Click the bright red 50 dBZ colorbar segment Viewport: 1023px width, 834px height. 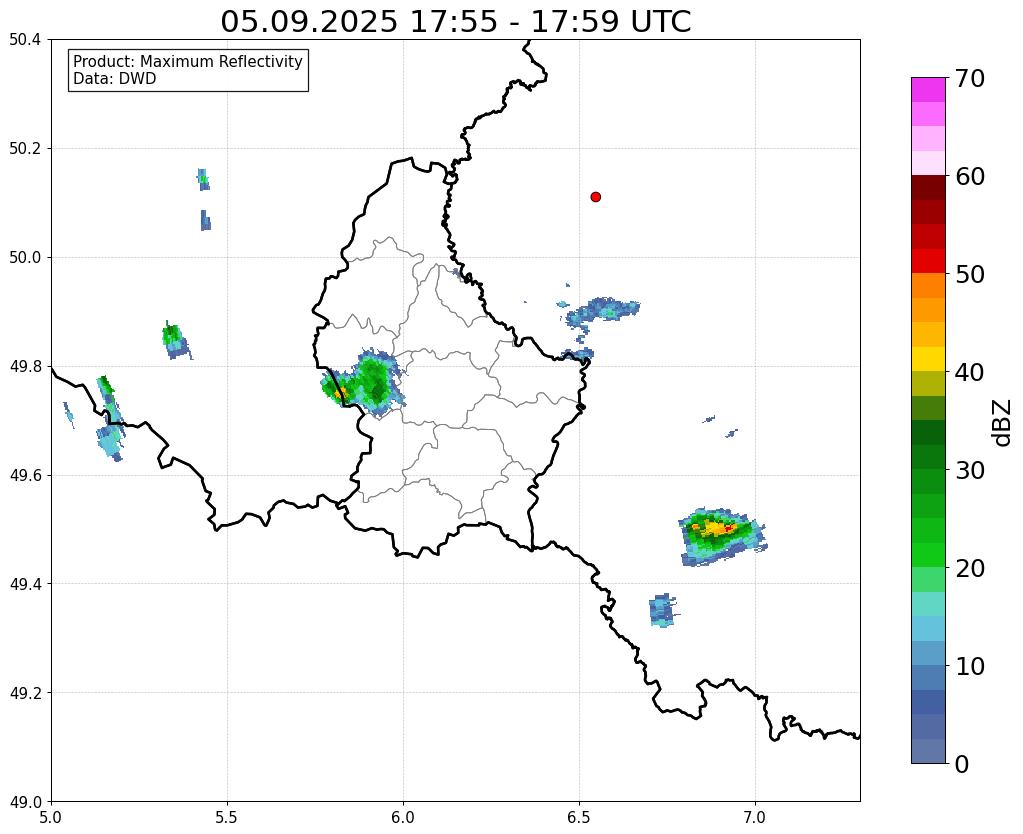point(928,261)
